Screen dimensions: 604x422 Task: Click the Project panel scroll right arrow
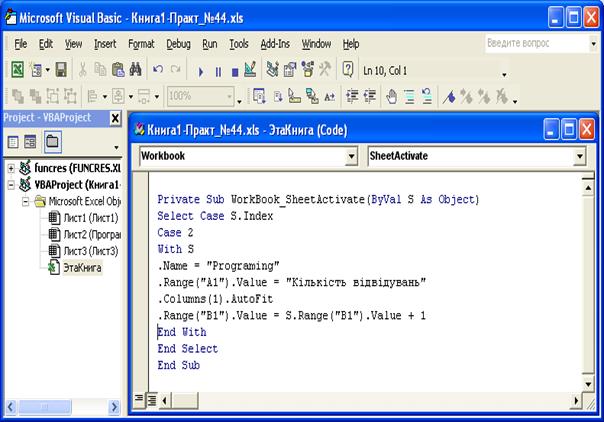(x=114, y=407)
